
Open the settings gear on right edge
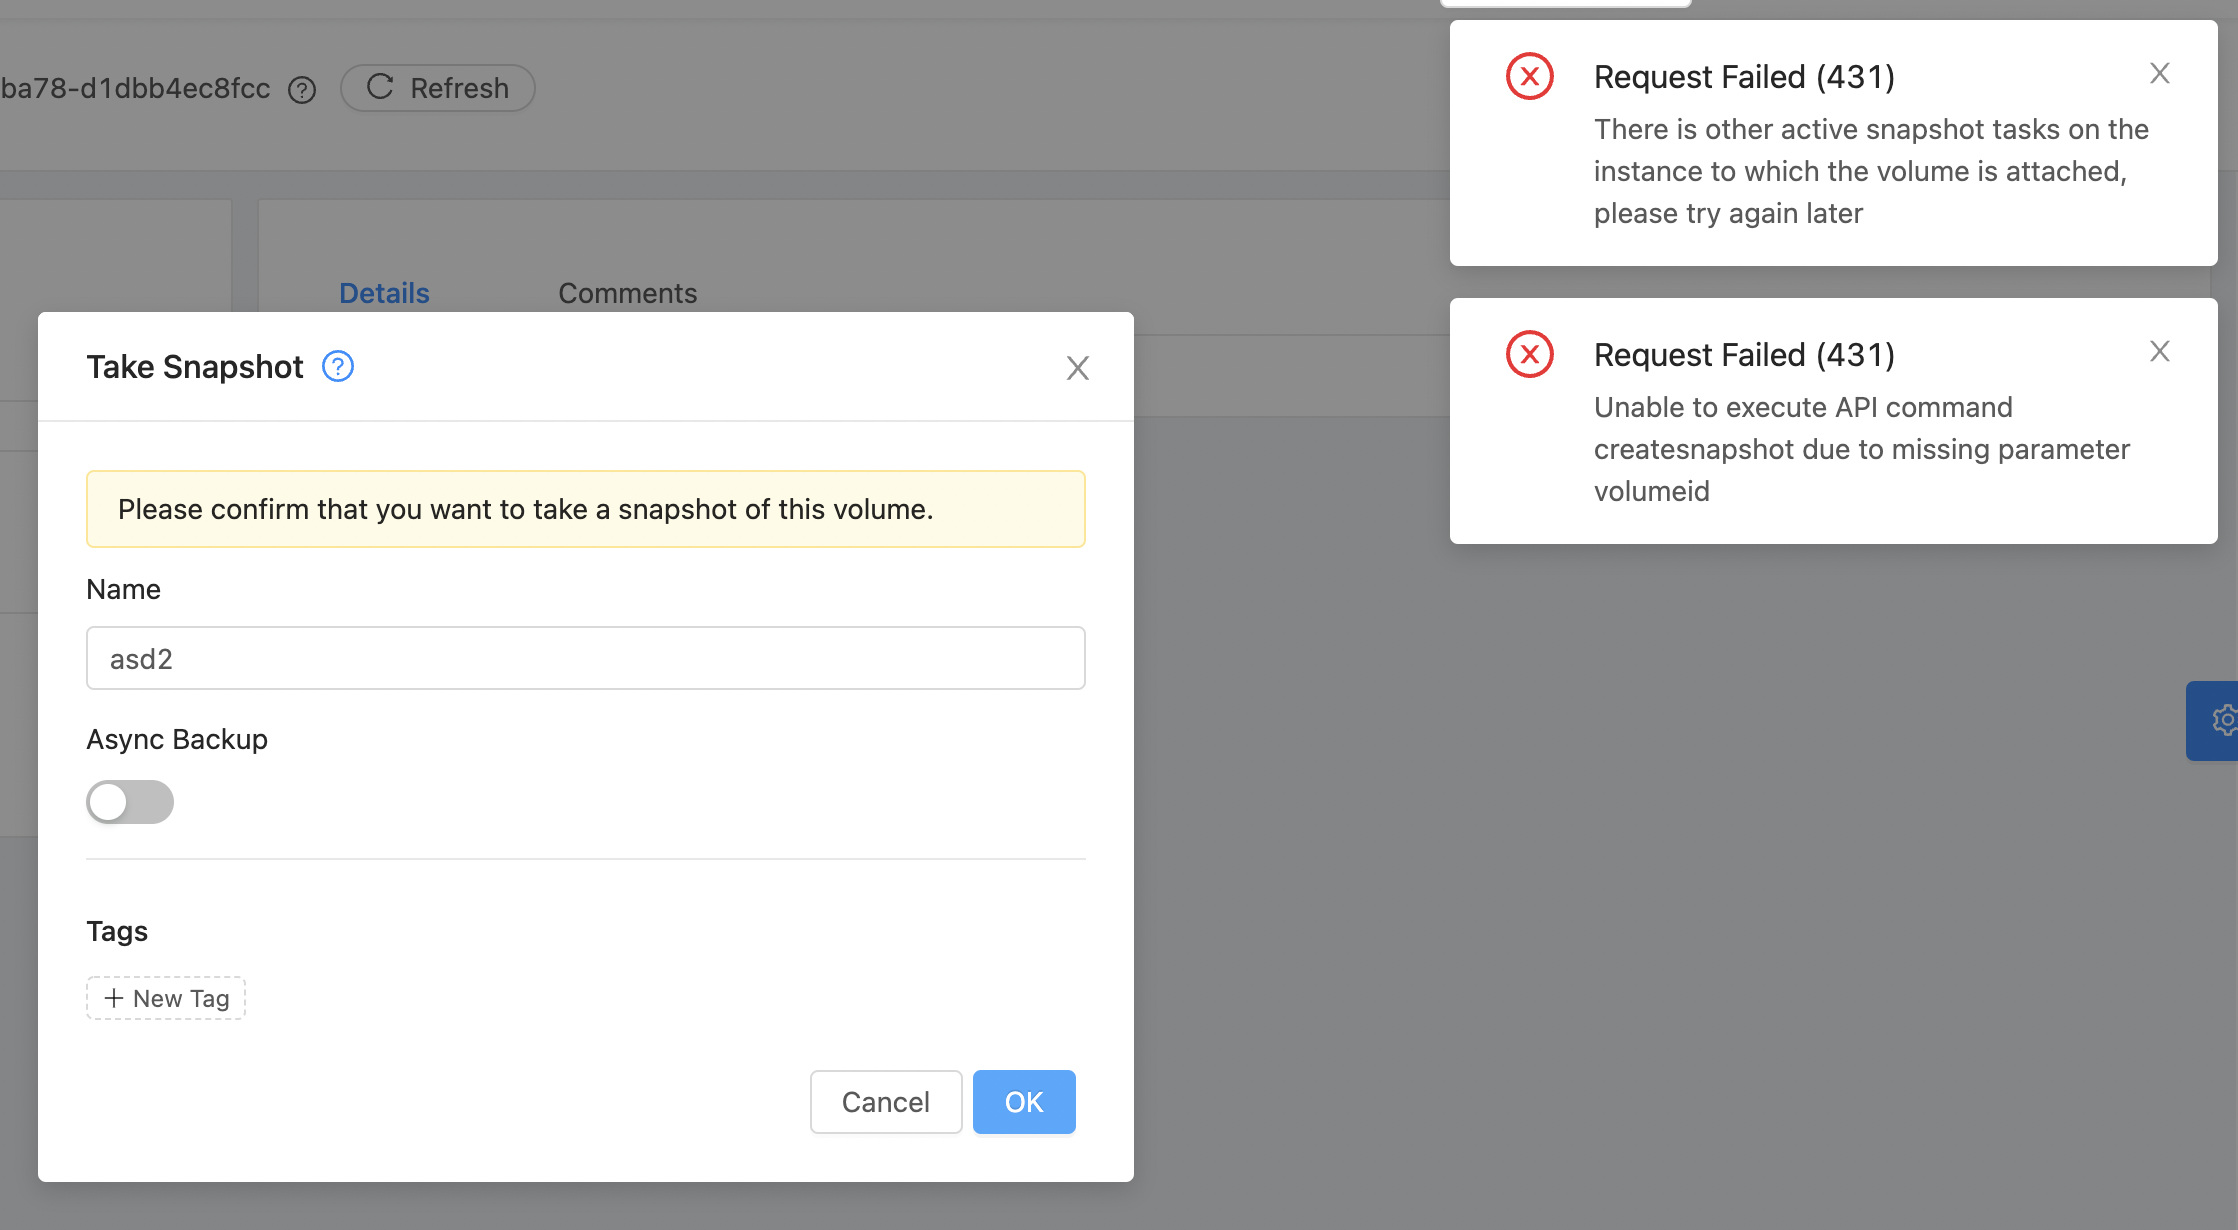[2222, 720]
